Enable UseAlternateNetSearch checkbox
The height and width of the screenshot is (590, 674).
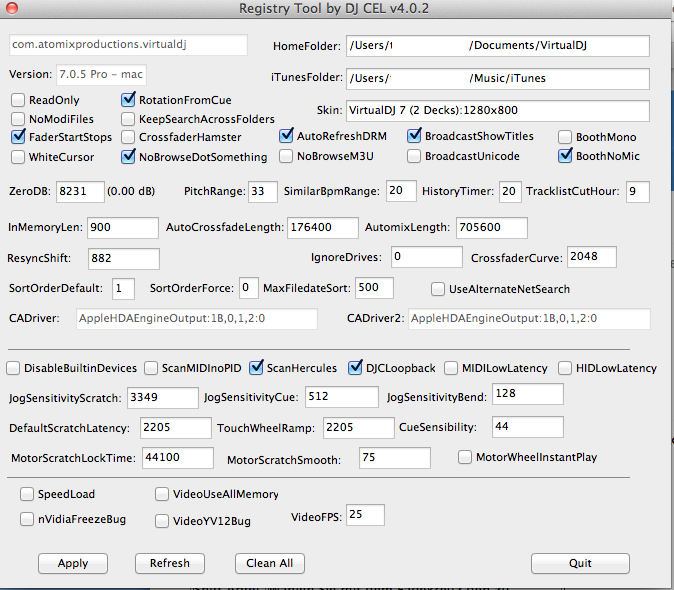[438, 289]
